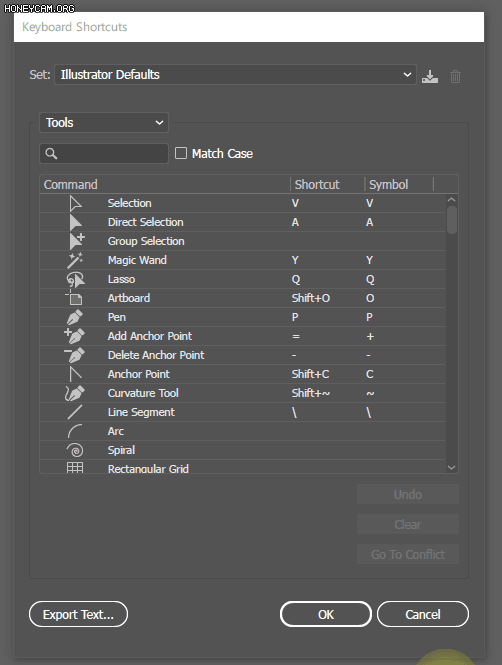The width and height of the screenshot is (502, 665).
Task: Select the Lasso tool icon
Action: pyautogui.click(x=75, y=279)
